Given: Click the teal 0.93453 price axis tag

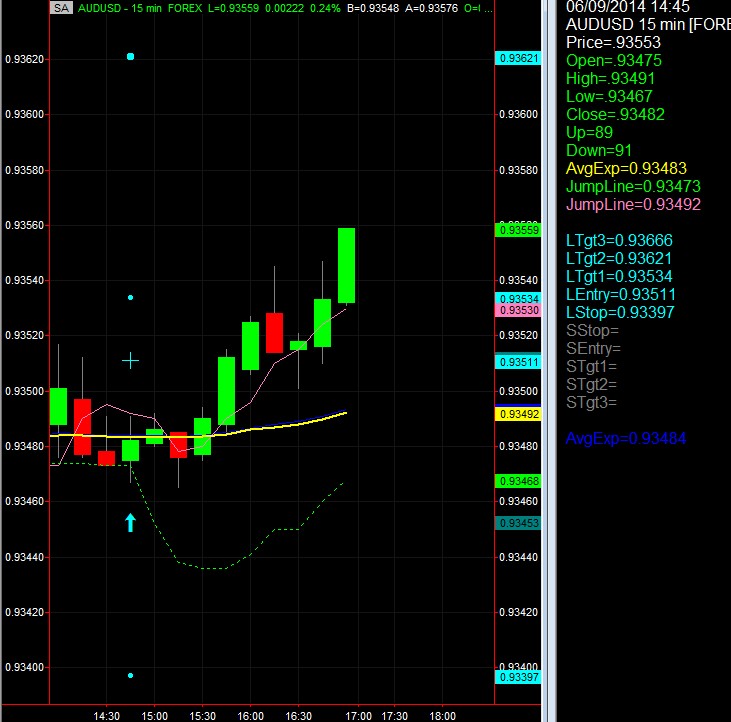Looking at the screenshot, I should pyautogui.click(x=518, y=523).
